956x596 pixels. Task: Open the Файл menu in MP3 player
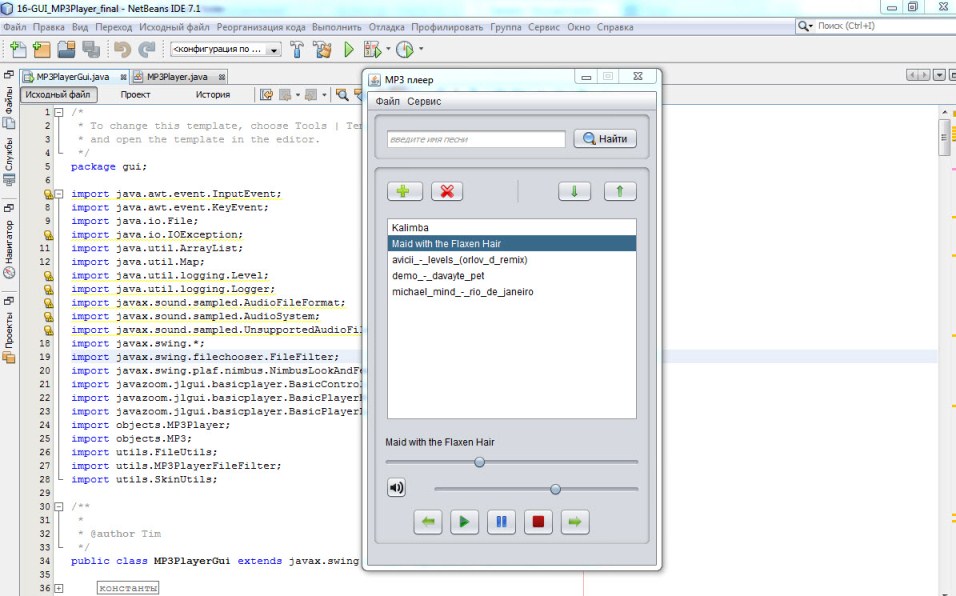click(387, 102)
